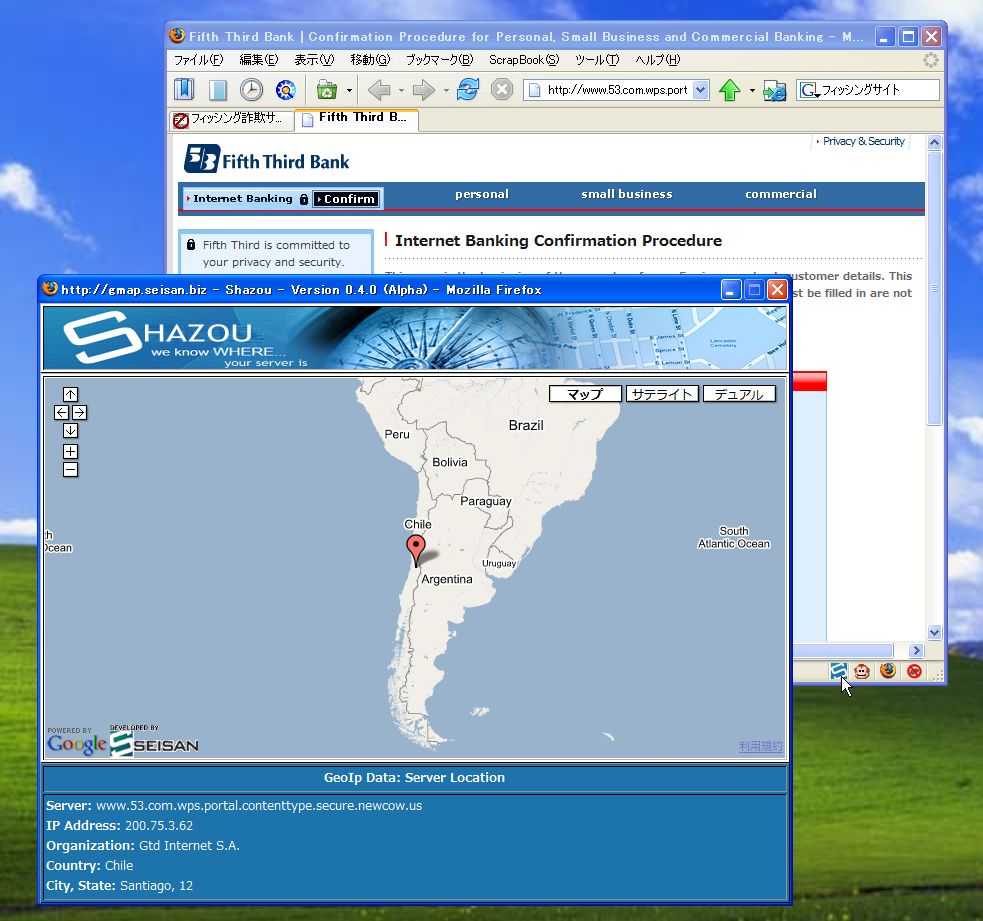Open the bookmarks sidebar icon in toolbar

(184, 90)
